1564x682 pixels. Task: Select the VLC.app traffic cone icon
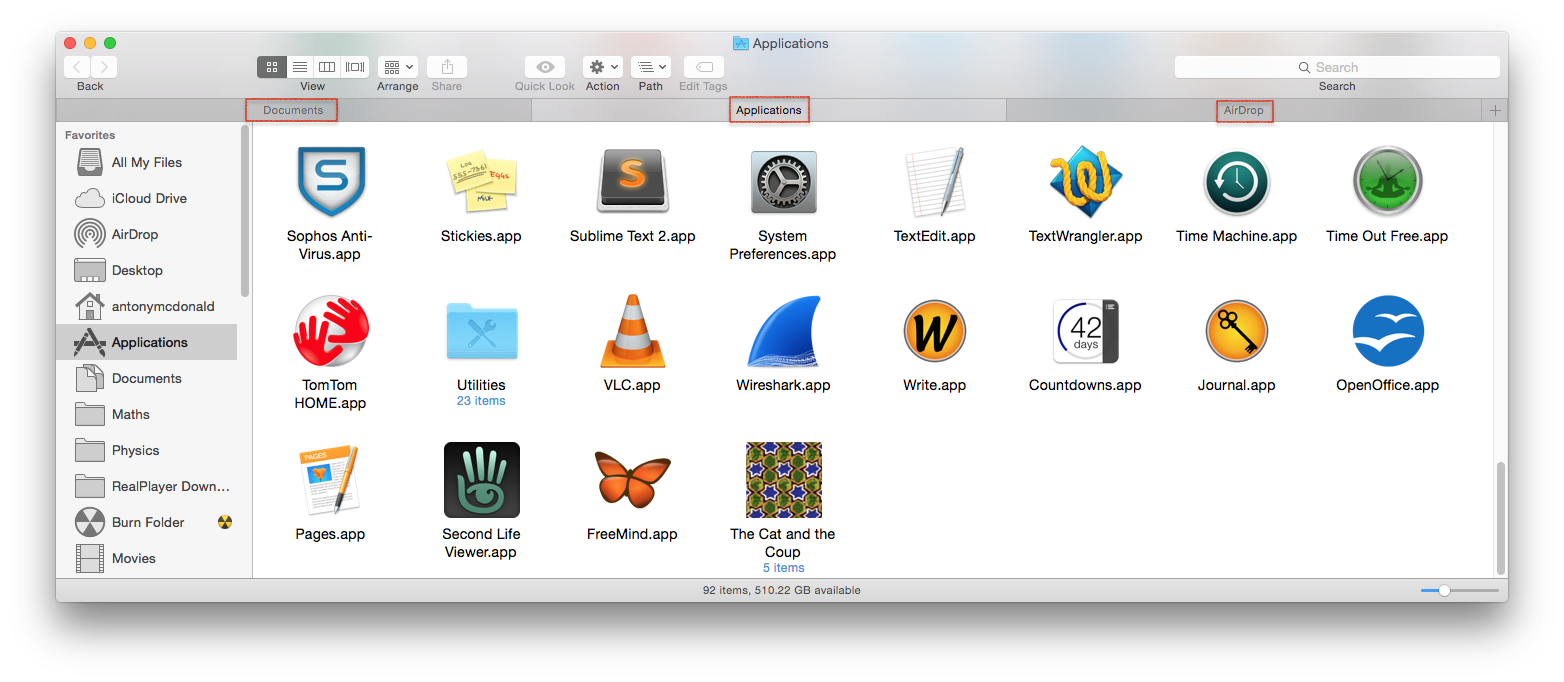(632, 331)
